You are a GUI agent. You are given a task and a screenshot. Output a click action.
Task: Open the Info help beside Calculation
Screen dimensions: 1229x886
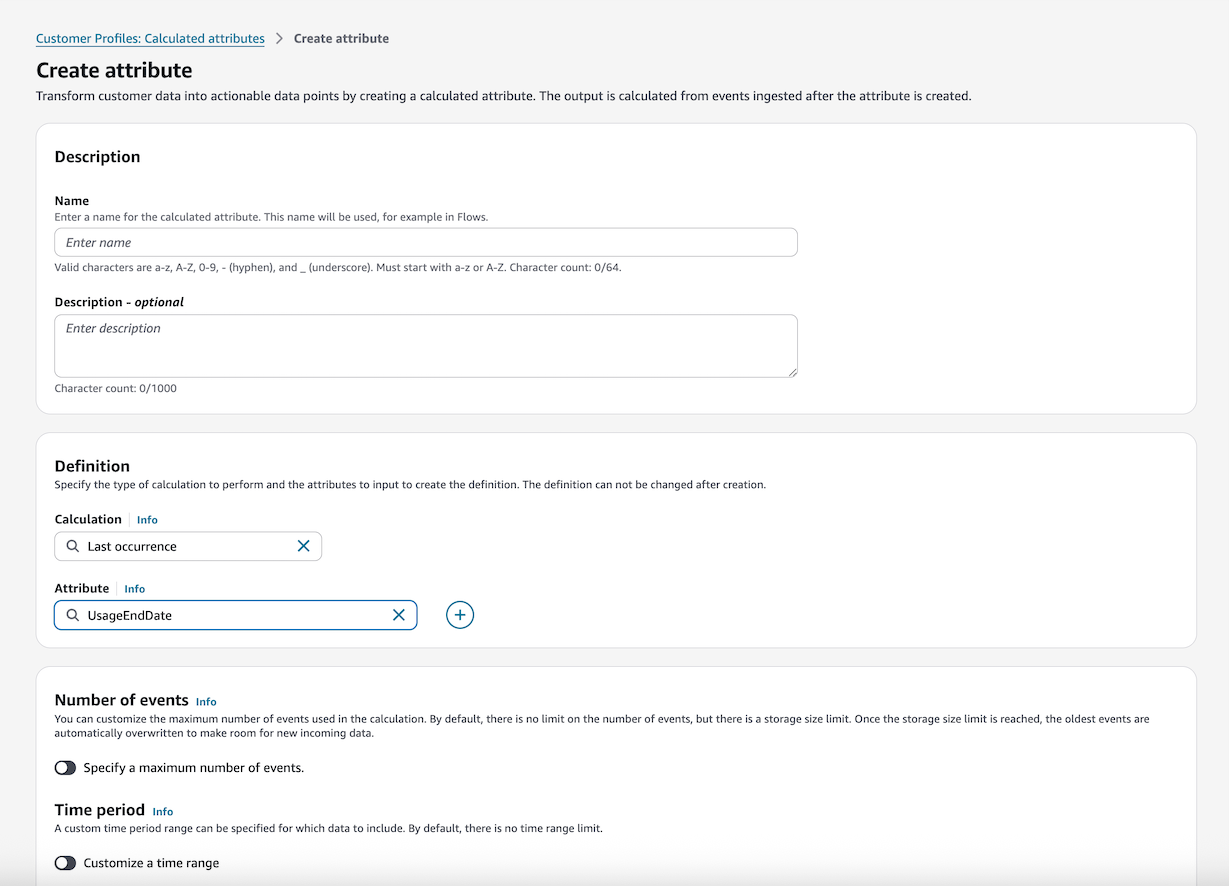(147, 519)
